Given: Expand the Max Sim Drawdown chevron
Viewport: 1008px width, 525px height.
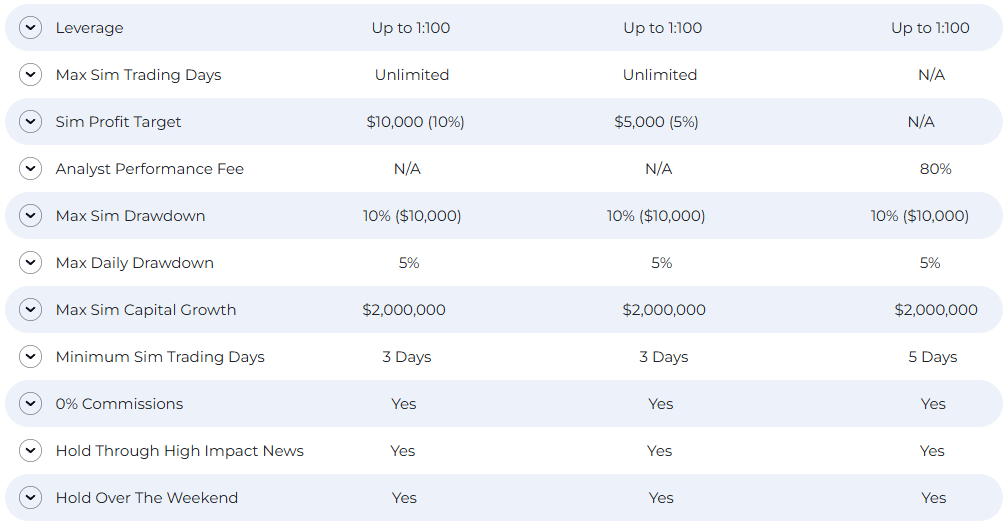Looking at the screenshot, I should (x=30, y=215).
